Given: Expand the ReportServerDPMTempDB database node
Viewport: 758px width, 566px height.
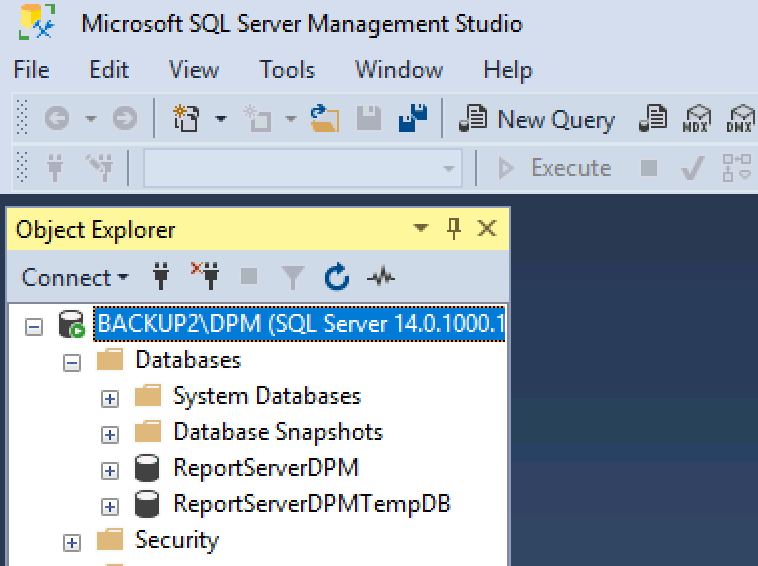Looking at the screenshot, I should (110, 507).
